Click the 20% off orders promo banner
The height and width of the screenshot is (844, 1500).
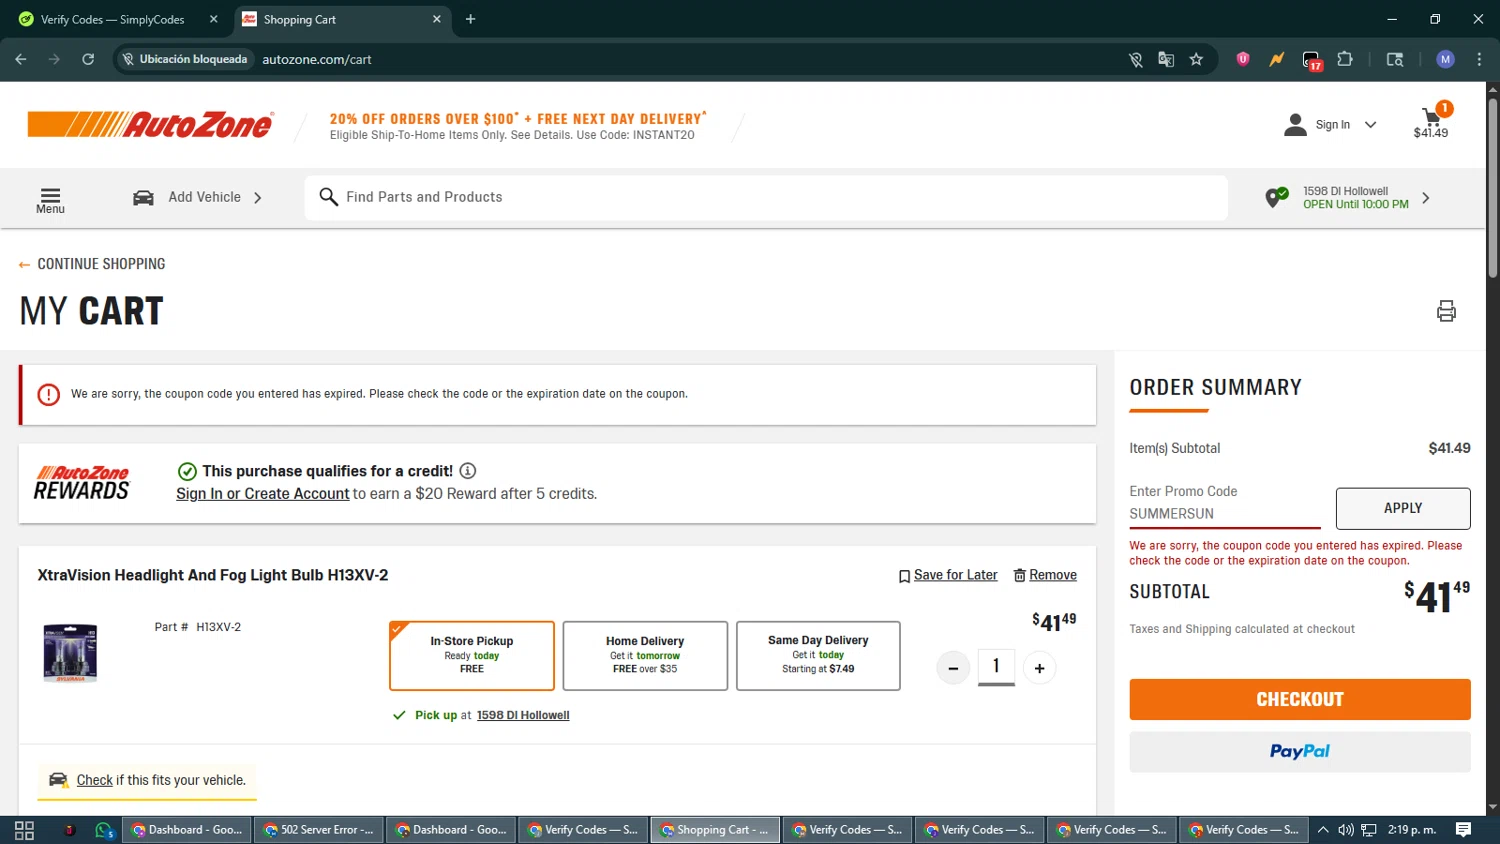[x=518, y=126]
